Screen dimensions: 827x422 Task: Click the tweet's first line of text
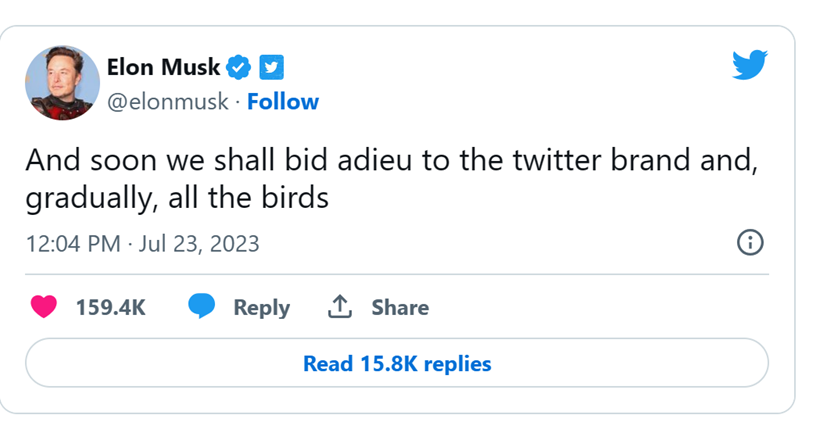click(389, 162)
